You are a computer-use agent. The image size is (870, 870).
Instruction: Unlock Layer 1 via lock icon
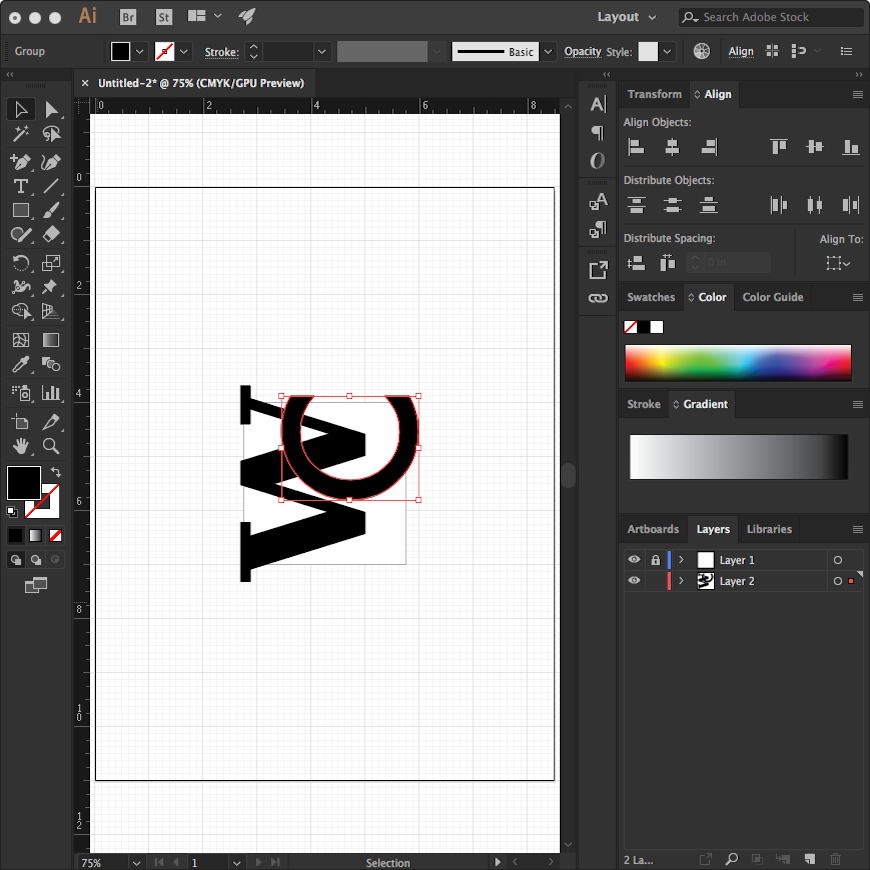point(655,560)
